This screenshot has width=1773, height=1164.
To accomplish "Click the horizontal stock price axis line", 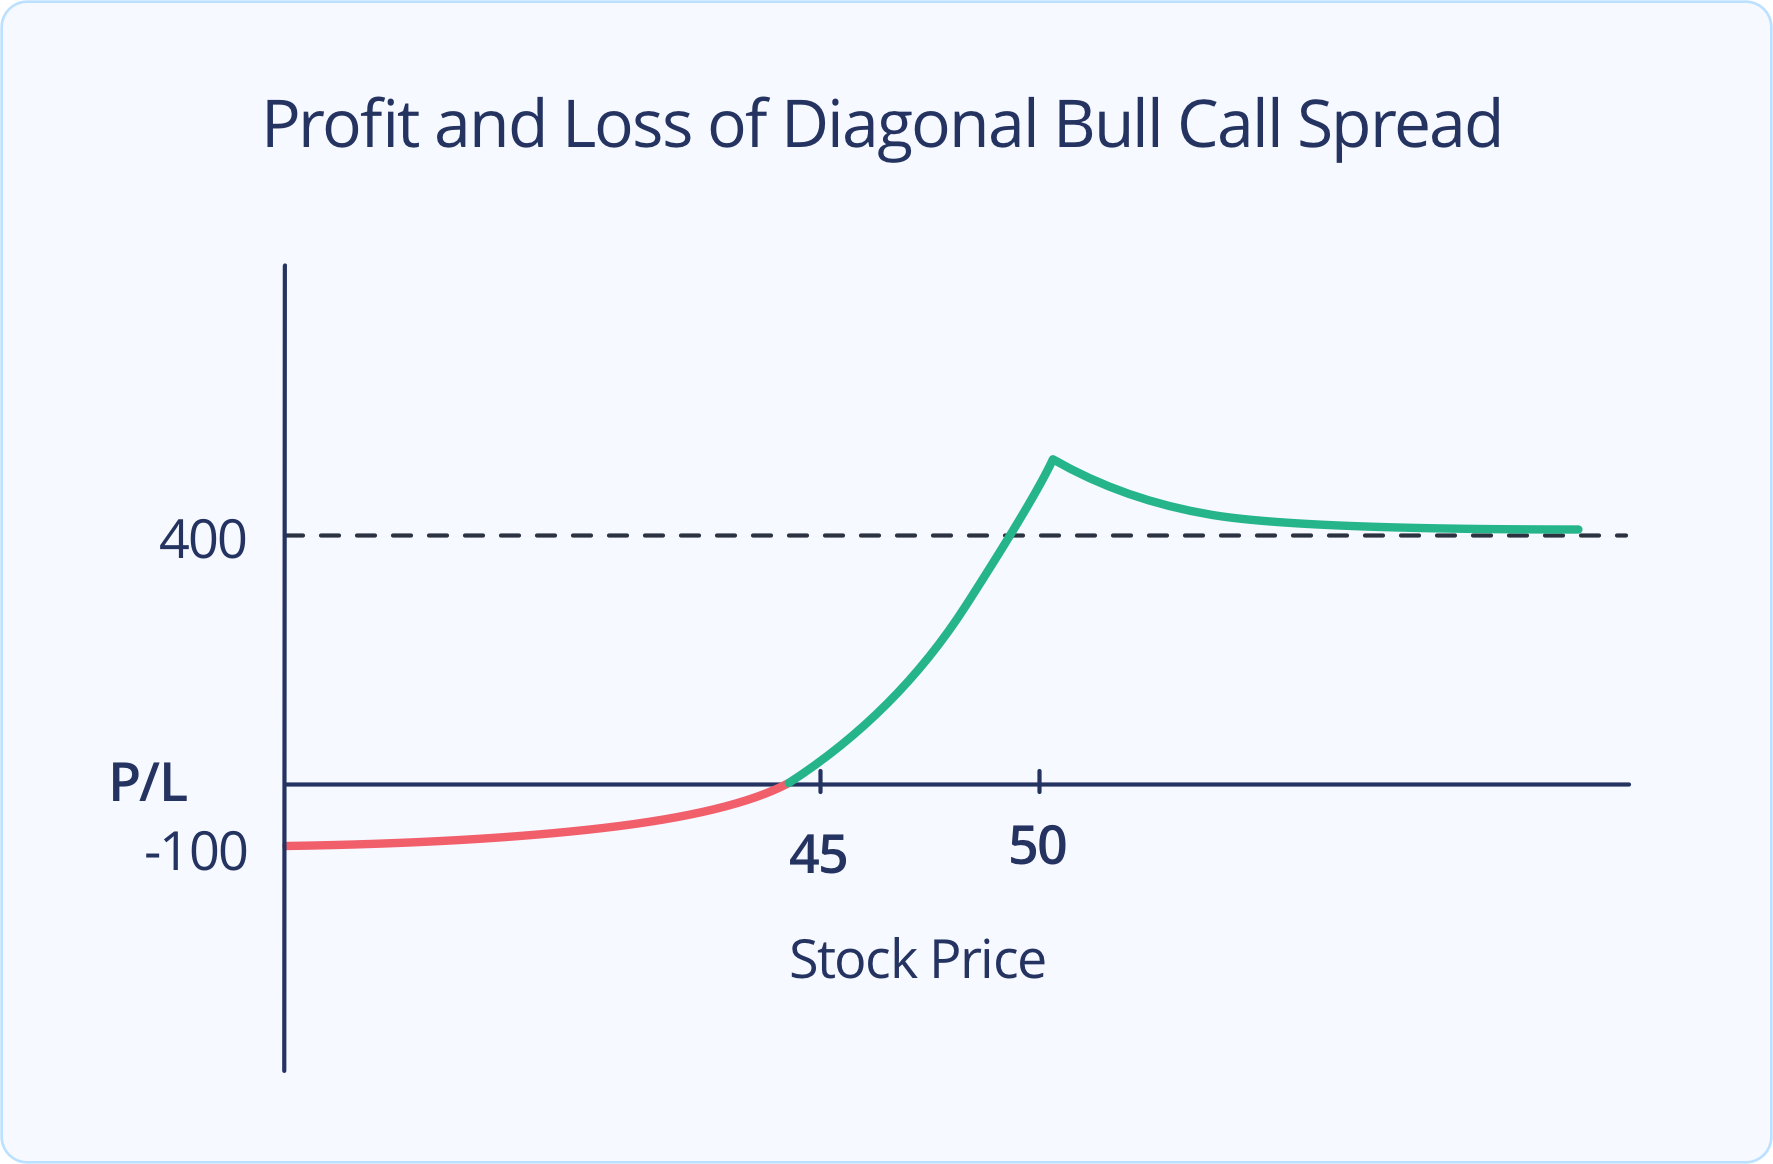I will point(1300,784).
